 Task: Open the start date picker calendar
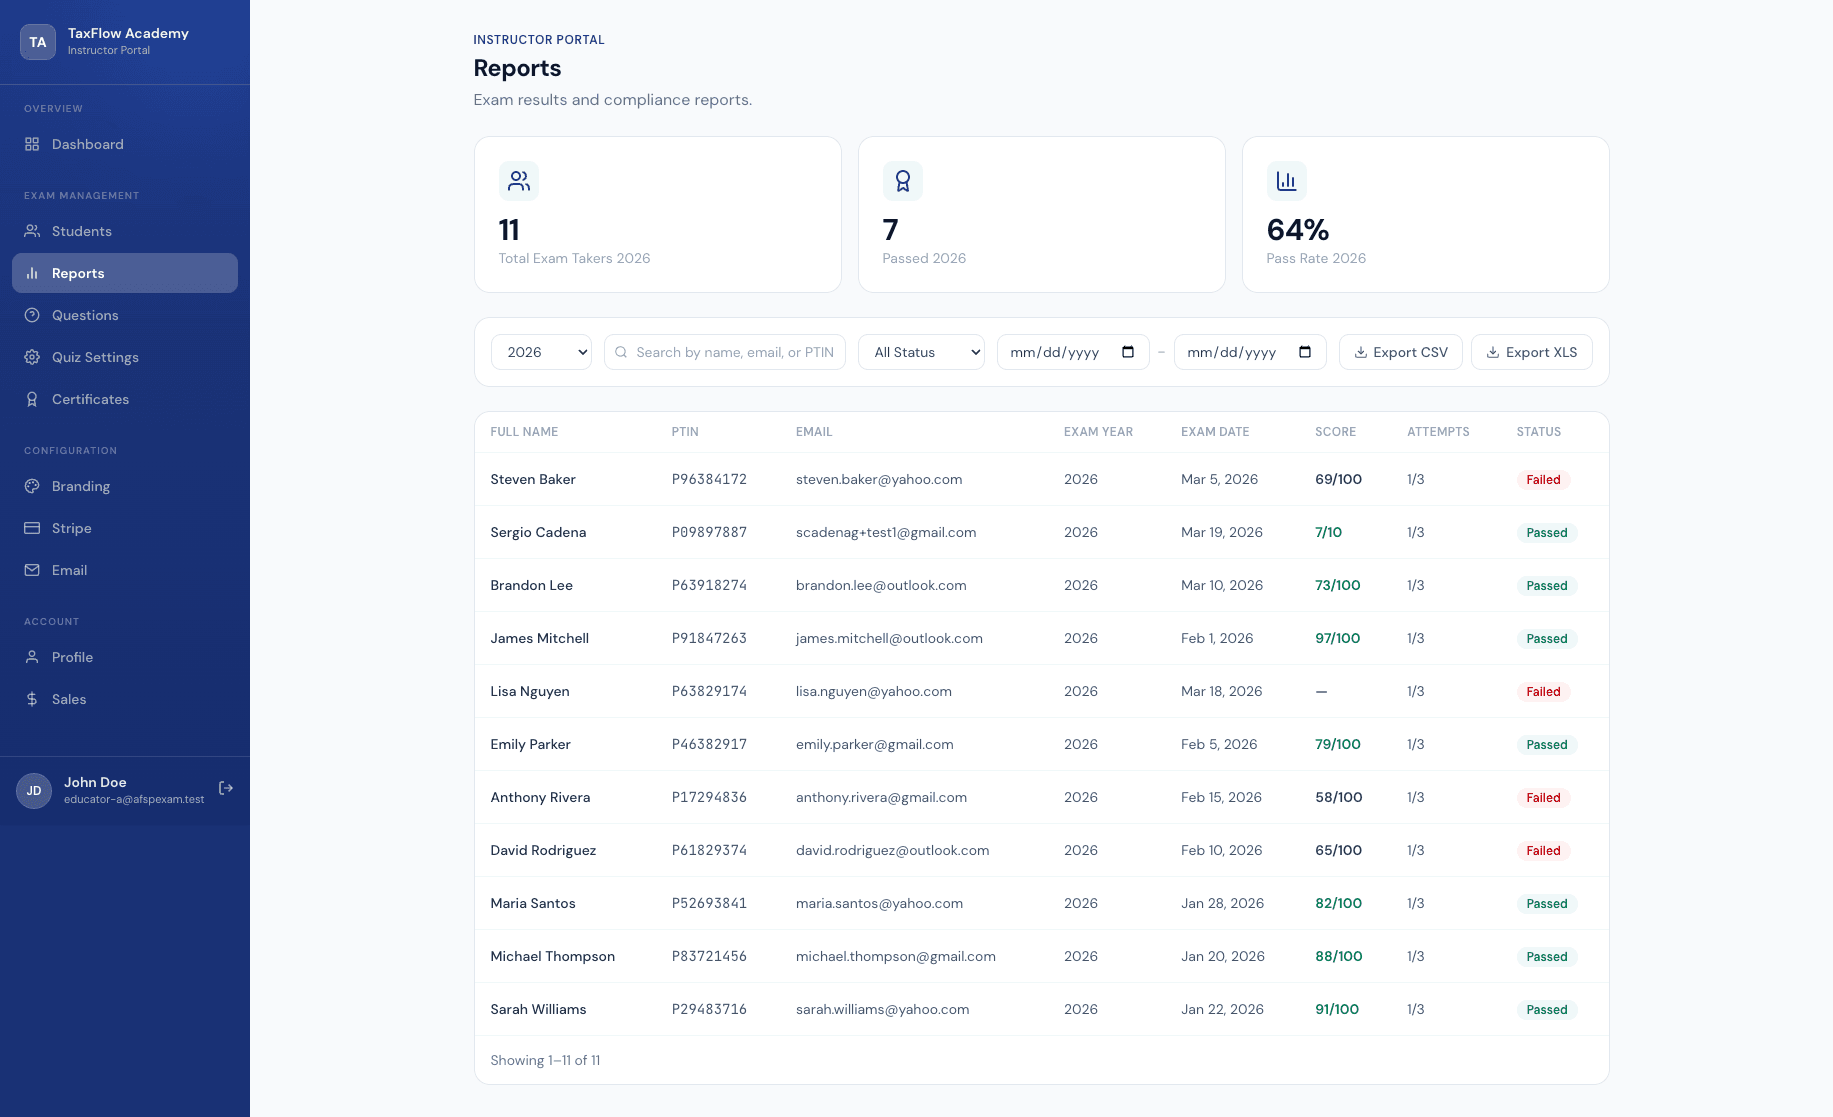tap(1129, 352)
